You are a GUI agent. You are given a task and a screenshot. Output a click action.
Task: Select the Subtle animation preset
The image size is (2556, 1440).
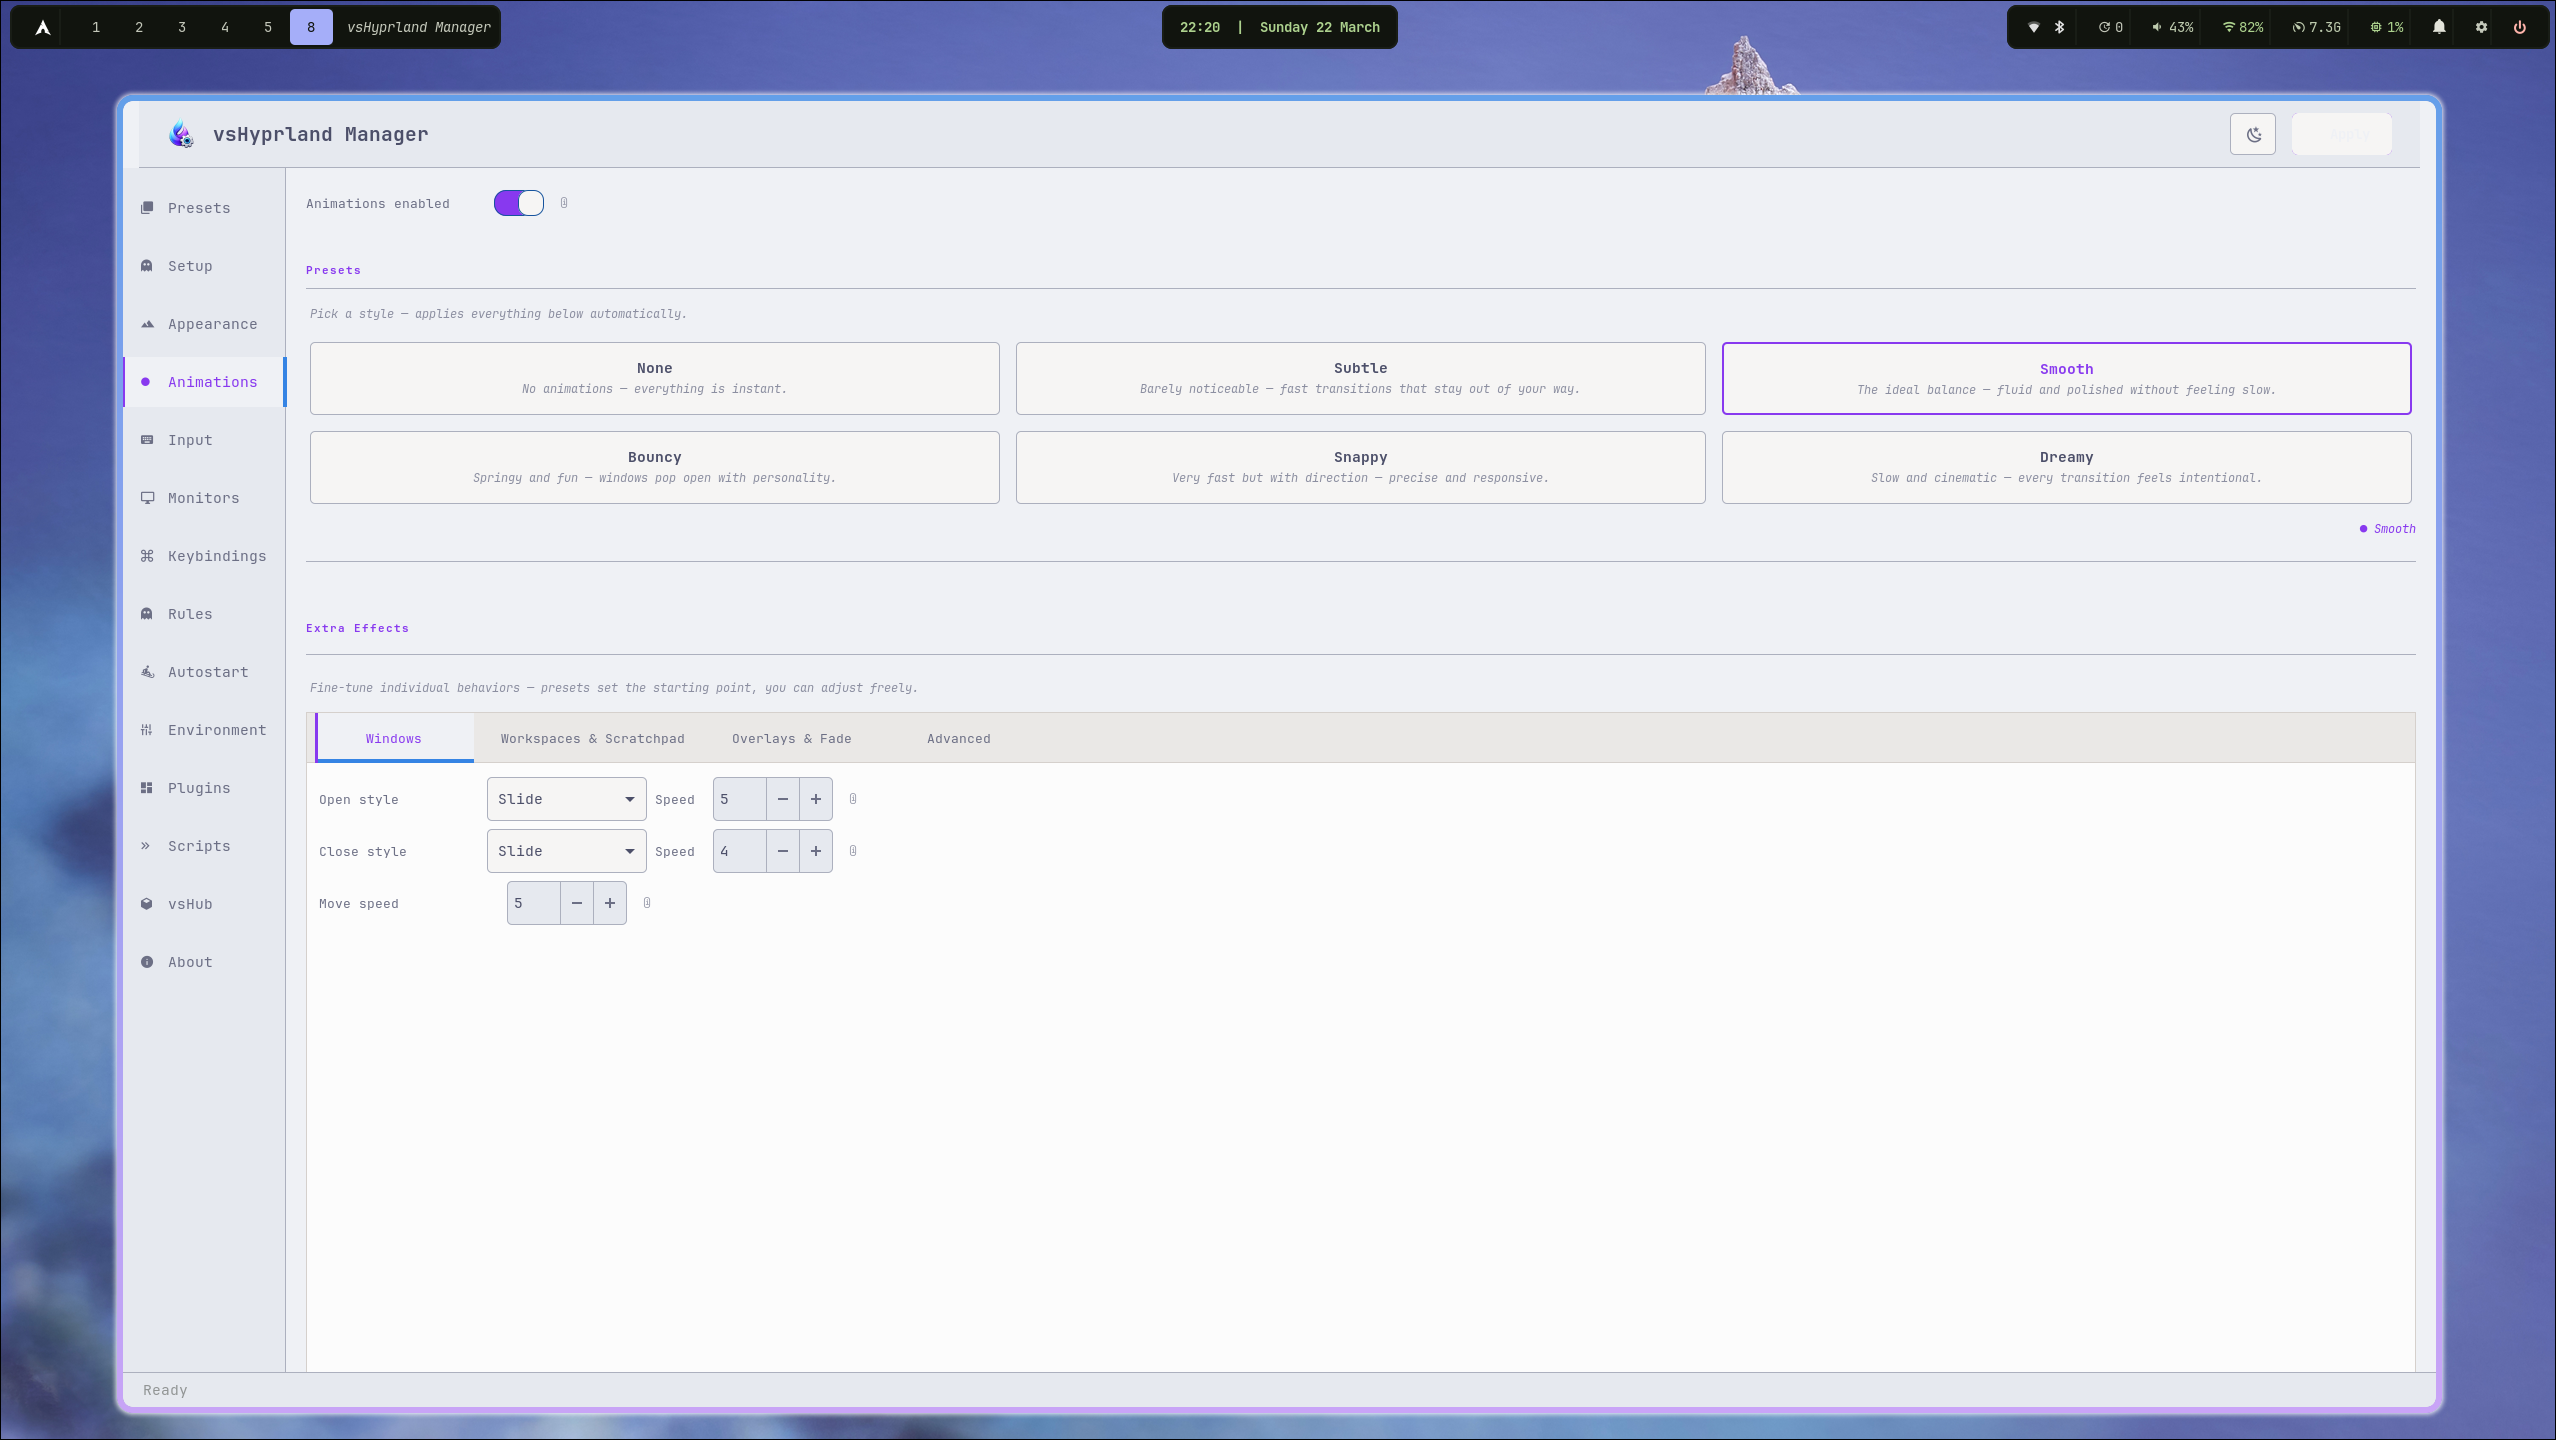click(1361, 378)
